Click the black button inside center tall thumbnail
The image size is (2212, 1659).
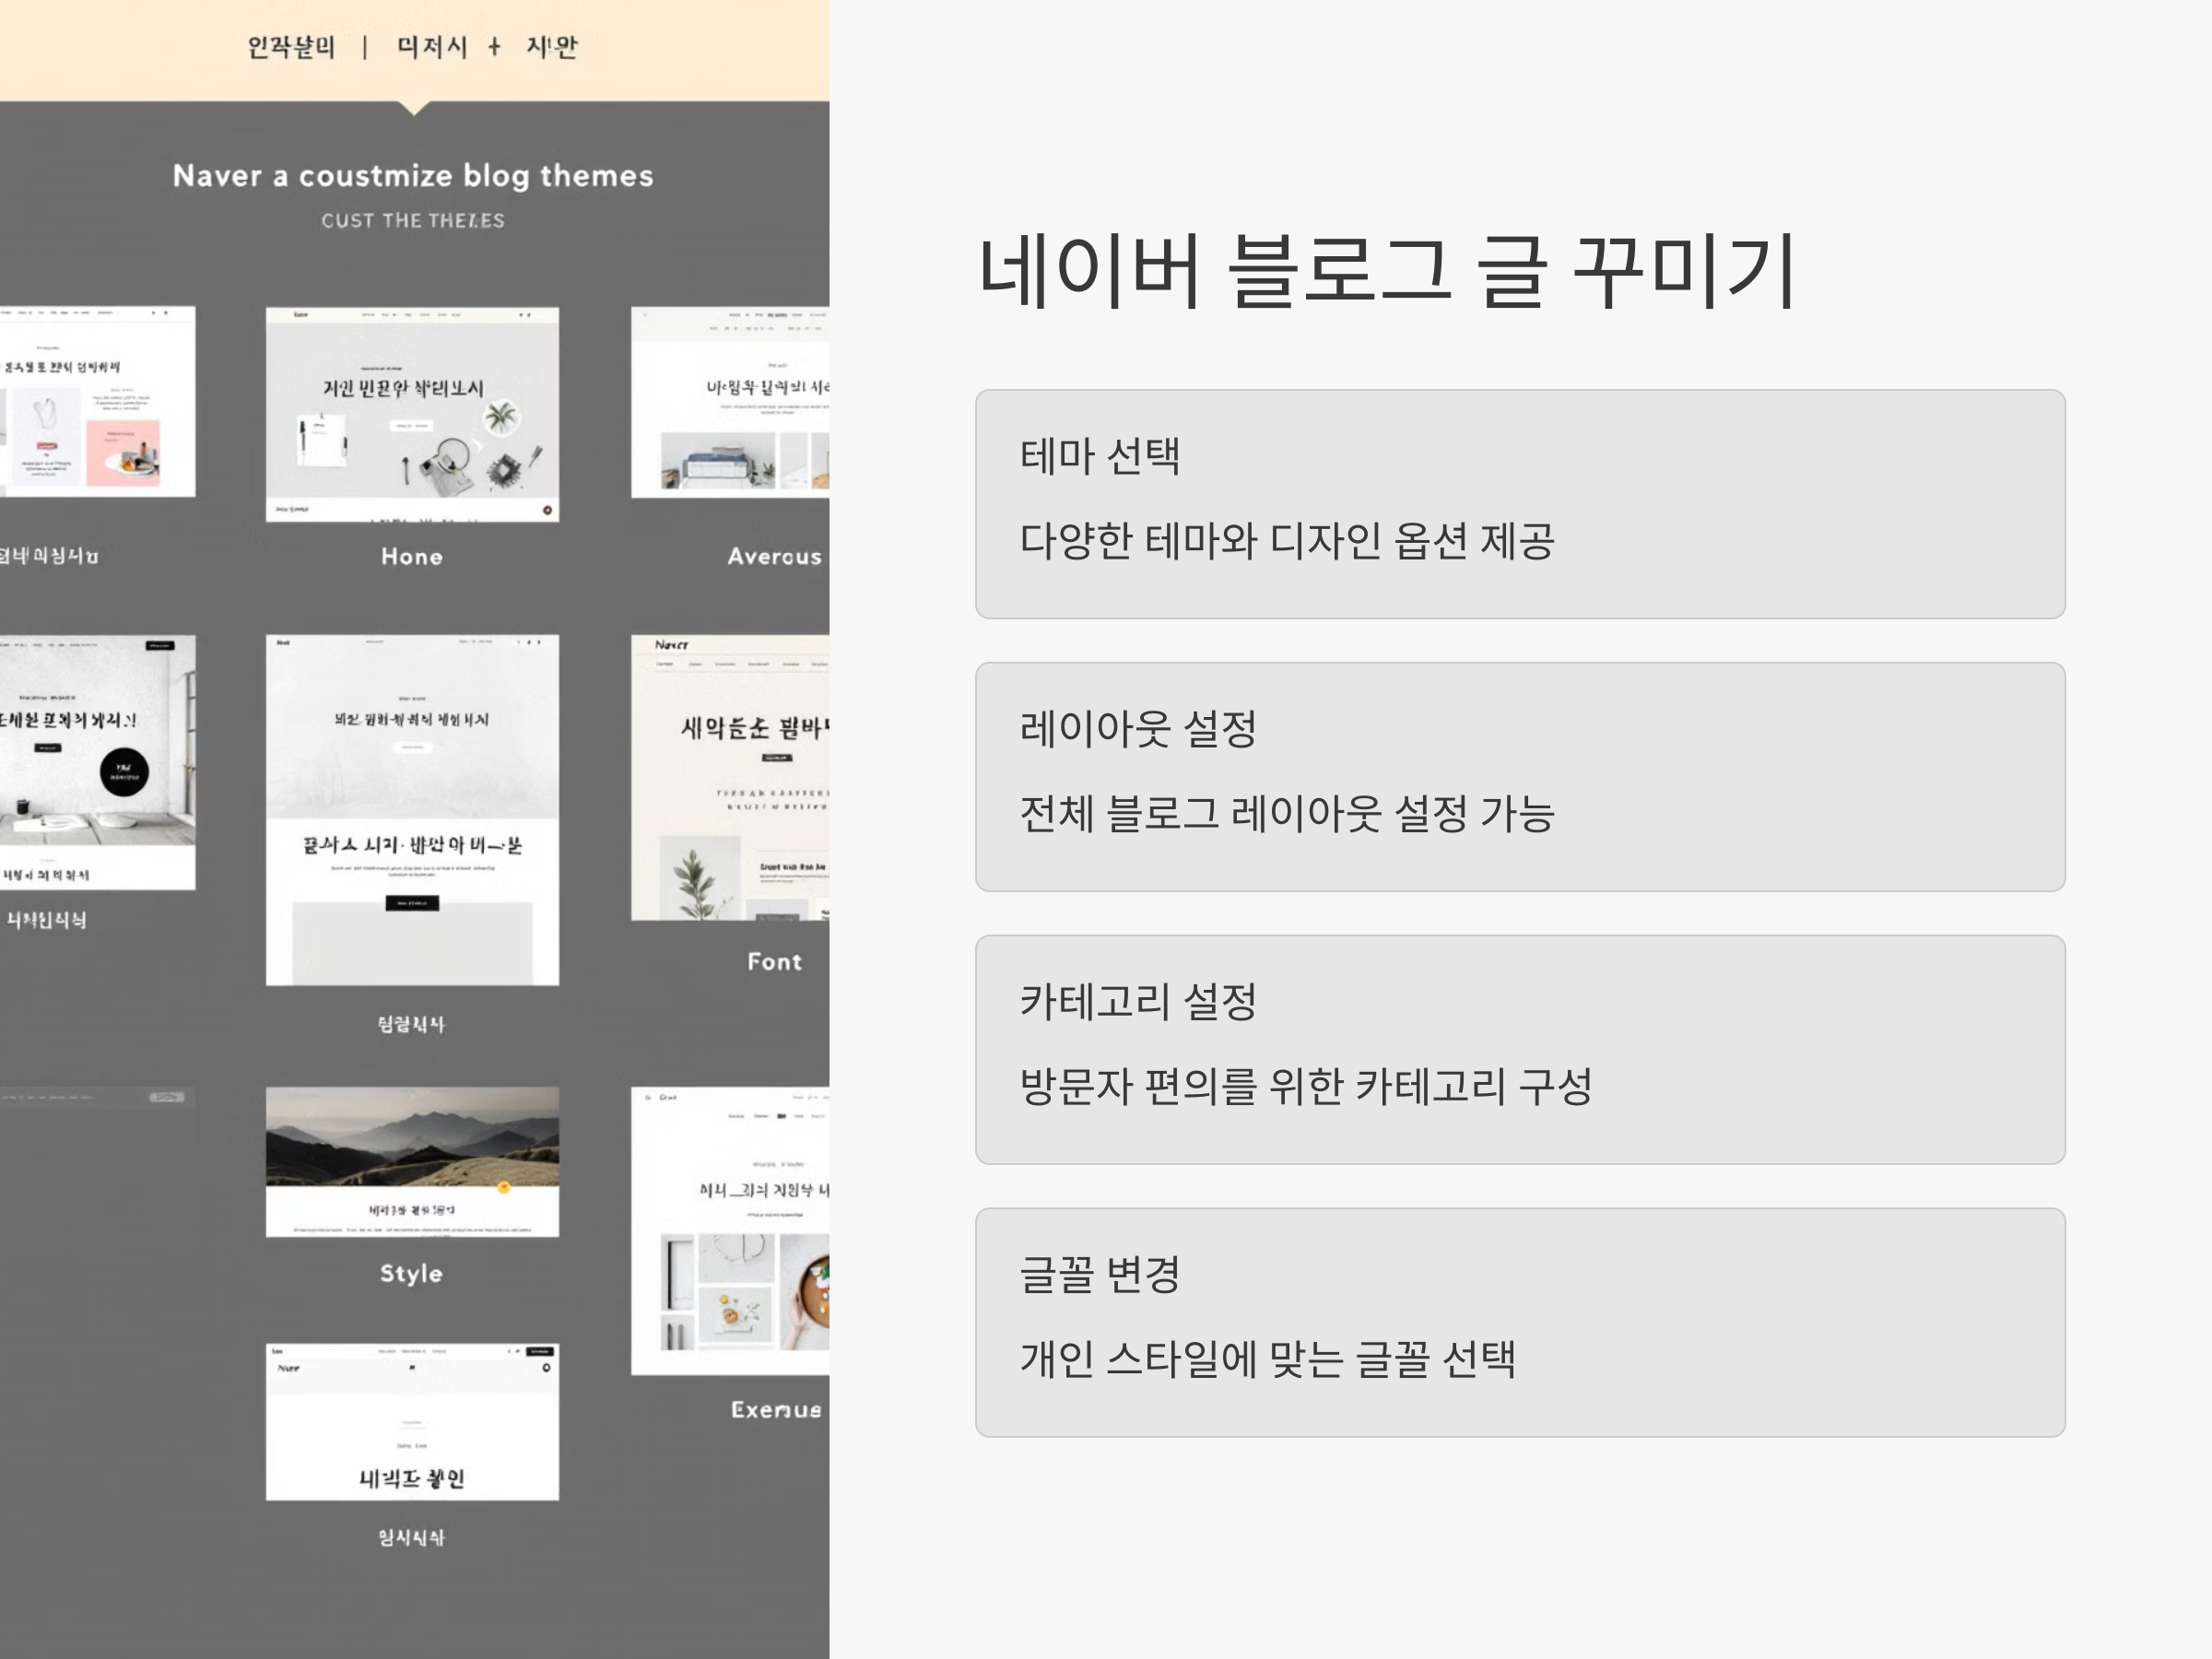(412, 903)
